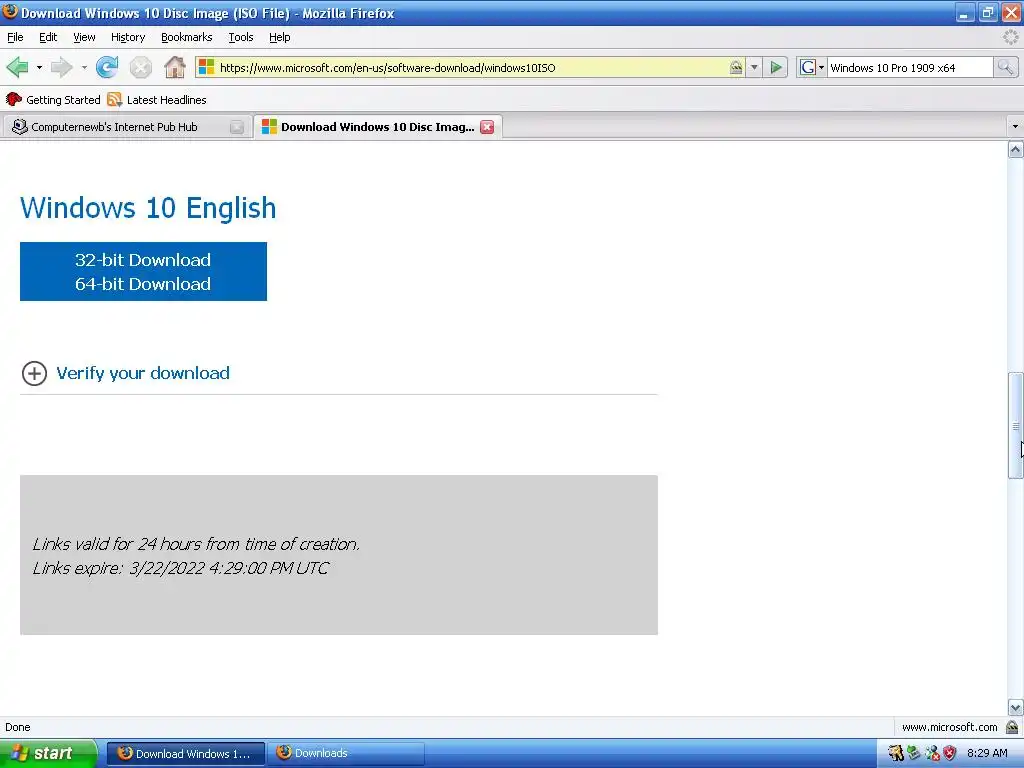Open the View menu
Viewport: 1024px width, 768px height.
tap(84, 37)
